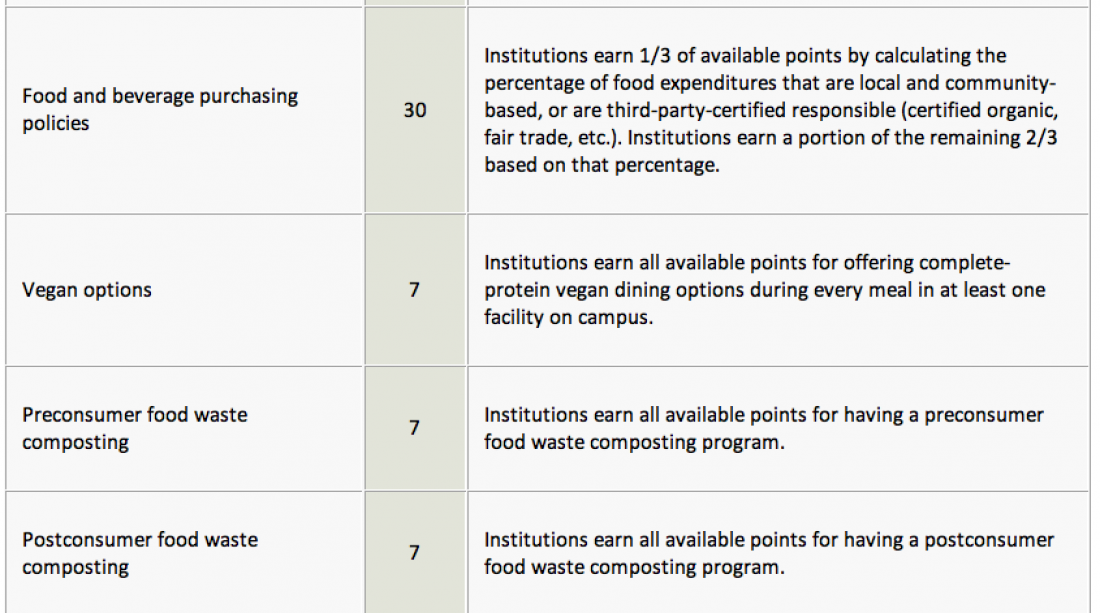Viewport: 1100px width, 613px height.
Task: Select the 'Vegan options' row label
Action: click(87, 290)
